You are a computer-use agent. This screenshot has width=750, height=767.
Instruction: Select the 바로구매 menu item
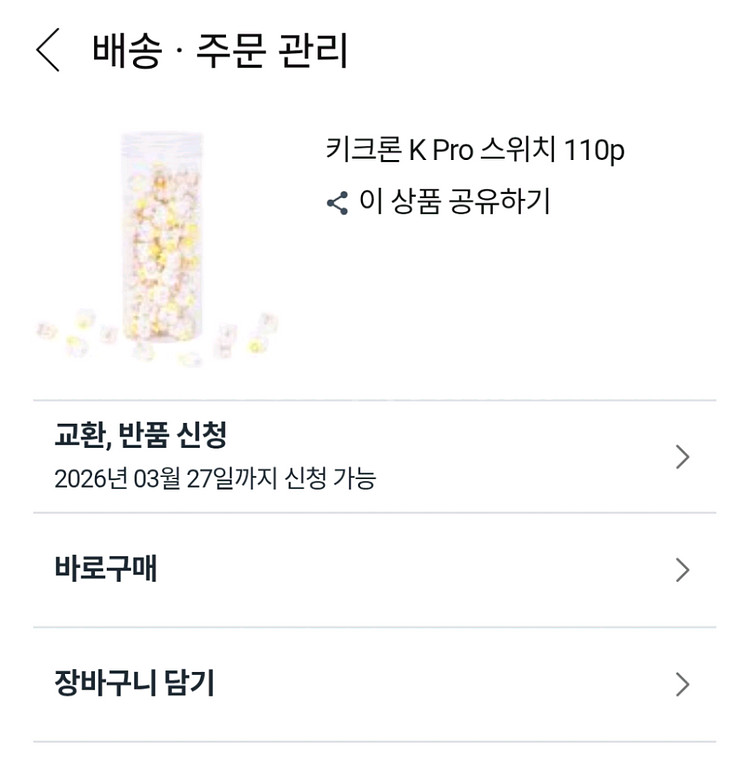pyautogui.click(x=106, y=570)
